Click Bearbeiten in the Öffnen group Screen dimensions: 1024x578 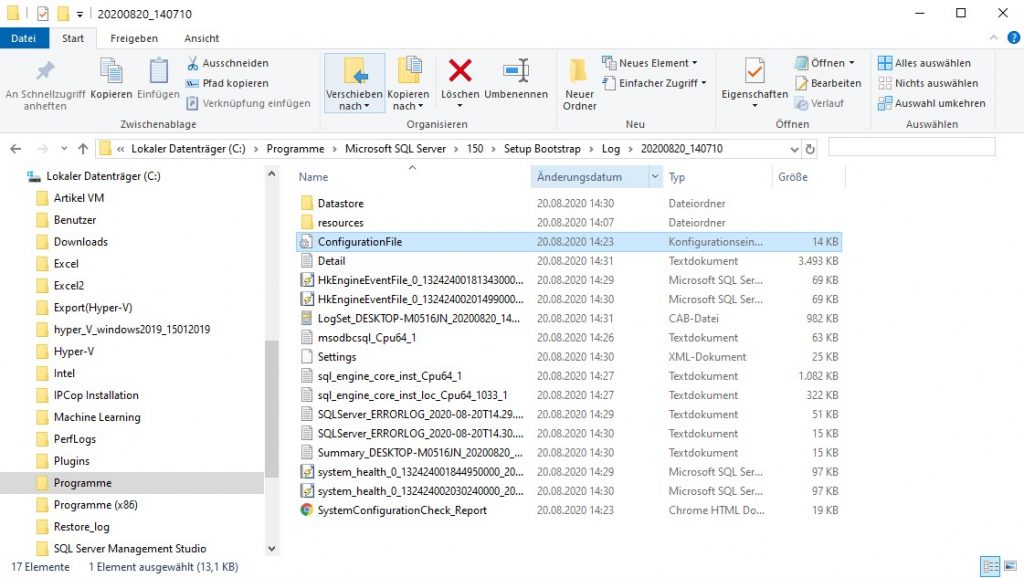828,83
